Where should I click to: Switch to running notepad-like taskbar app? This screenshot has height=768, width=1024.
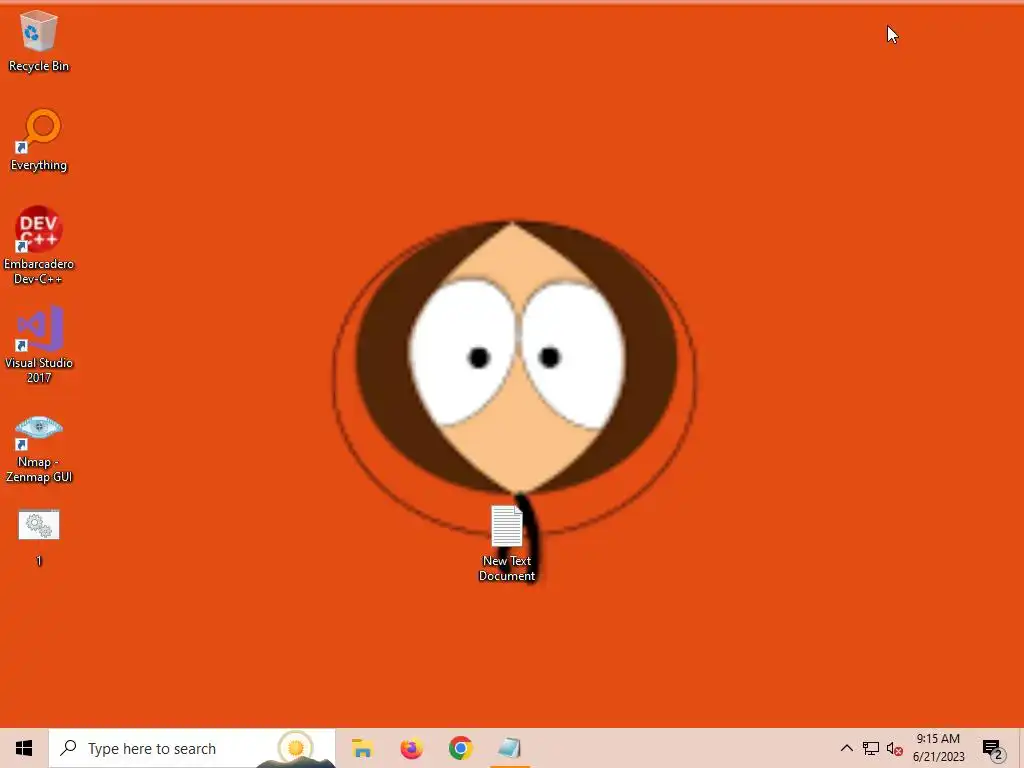[x=509, y=748]
